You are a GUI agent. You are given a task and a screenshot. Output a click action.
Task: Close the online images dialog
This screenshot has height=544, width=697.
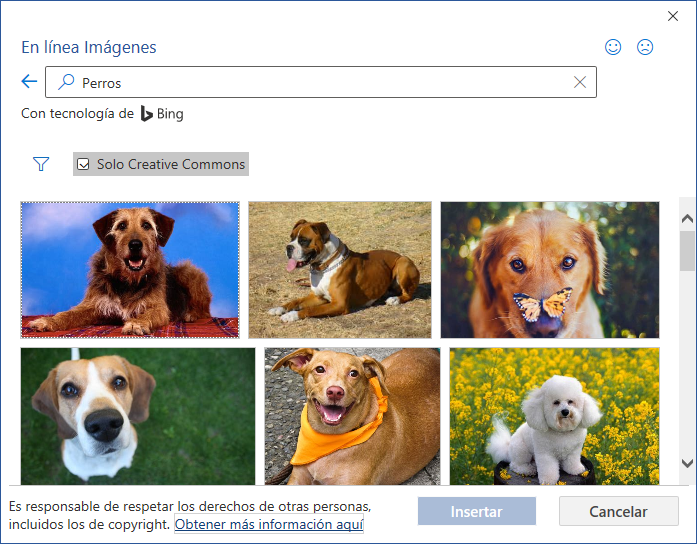point(673,15)
